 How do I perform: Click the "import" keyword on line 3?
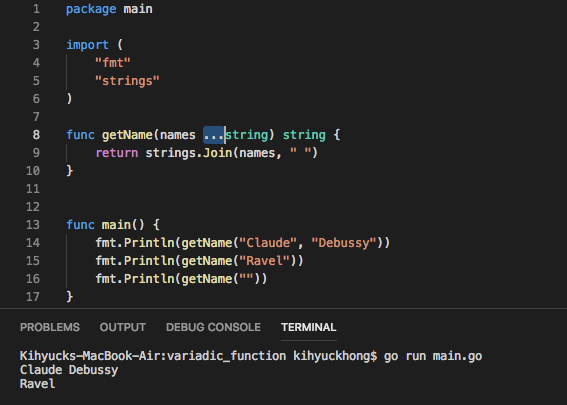click(x=88, y=45)
